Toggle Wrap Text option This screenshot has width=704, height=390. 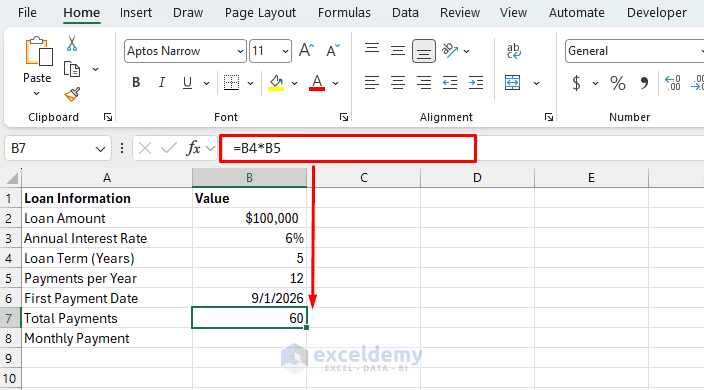tap(513, 50)
